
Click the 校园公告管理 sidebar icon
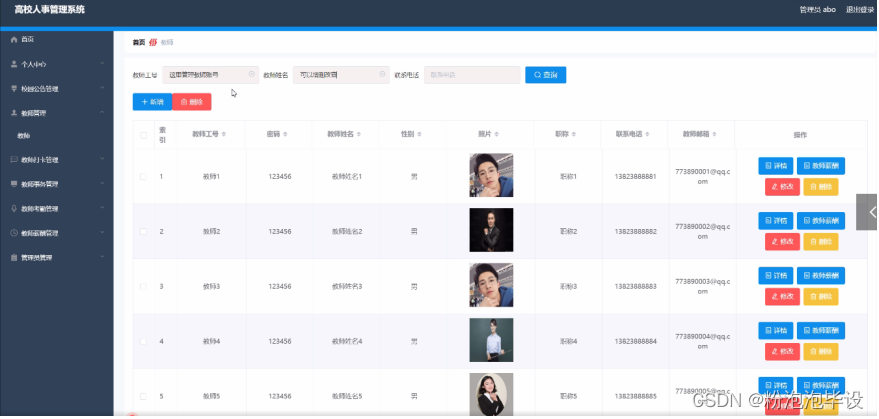[14, 89]
